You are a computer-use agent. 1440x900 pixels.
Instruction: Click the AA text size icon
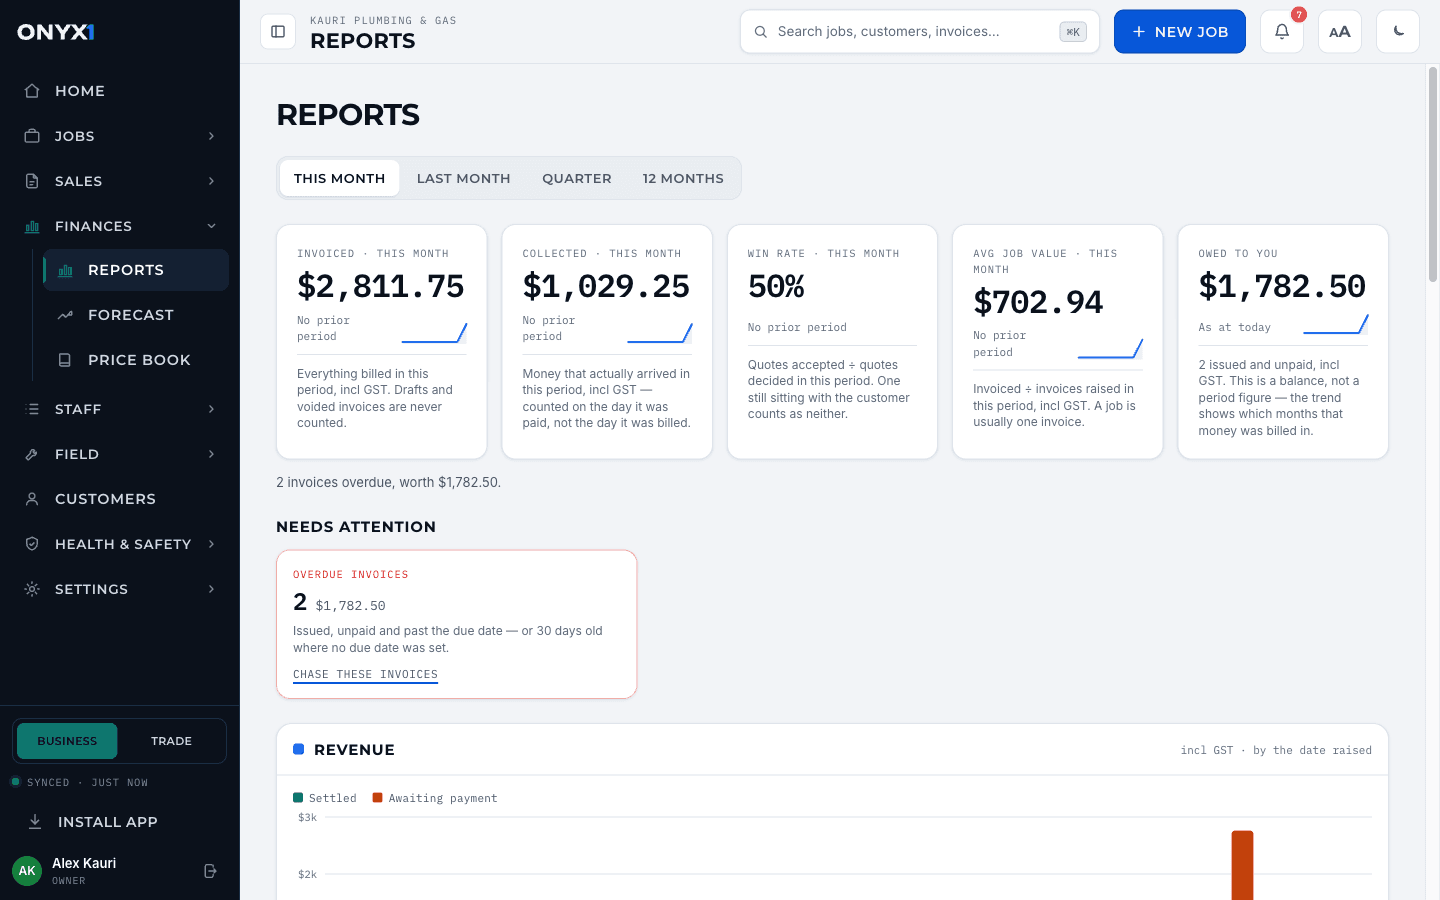pos(1340,32)
